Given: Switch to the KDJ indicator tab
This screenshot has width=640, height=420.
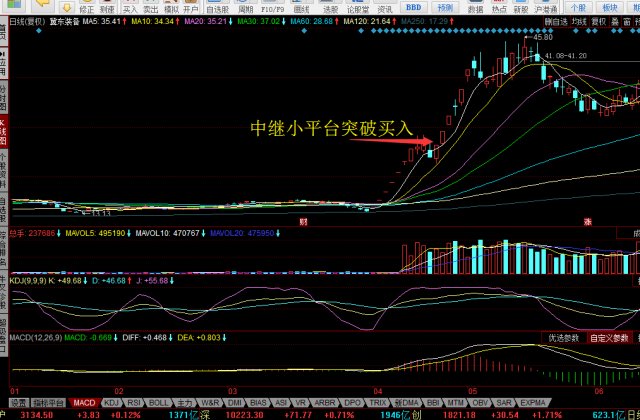Looking at the screenshot, I should coord(111,402).
